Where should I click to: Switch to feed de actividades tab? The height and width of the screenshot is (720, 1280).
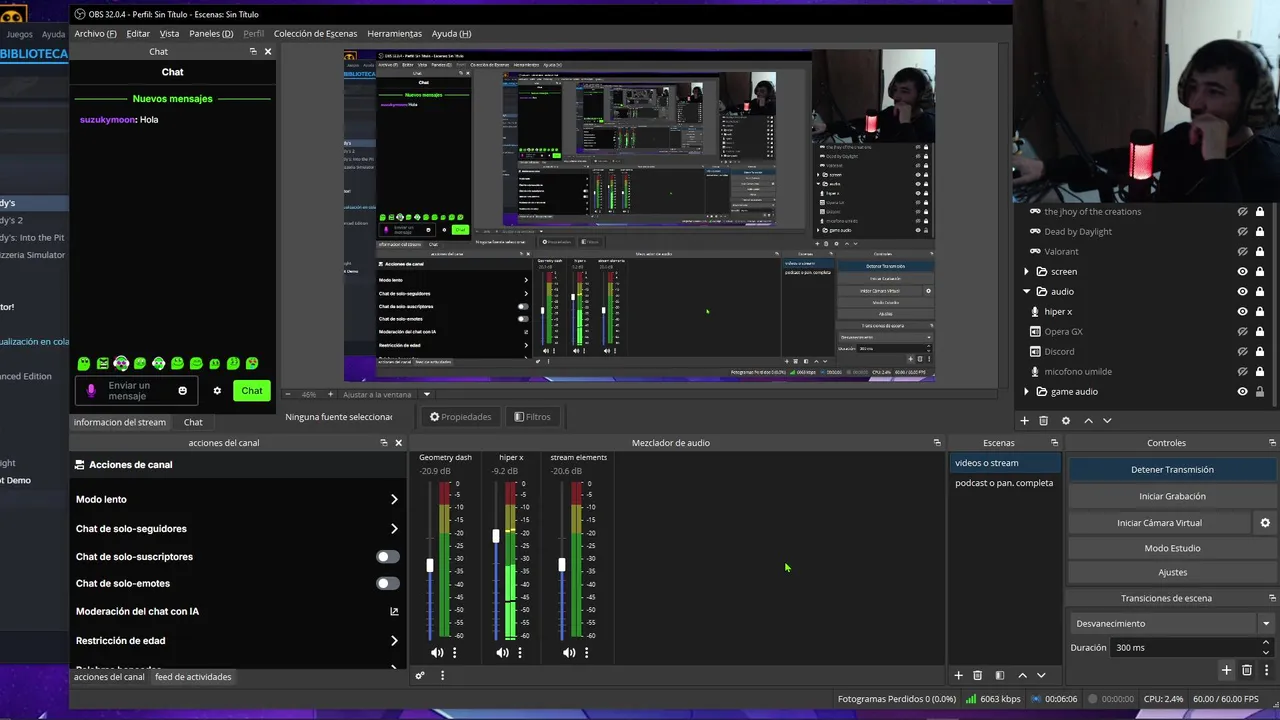click(x=193, y=677)
